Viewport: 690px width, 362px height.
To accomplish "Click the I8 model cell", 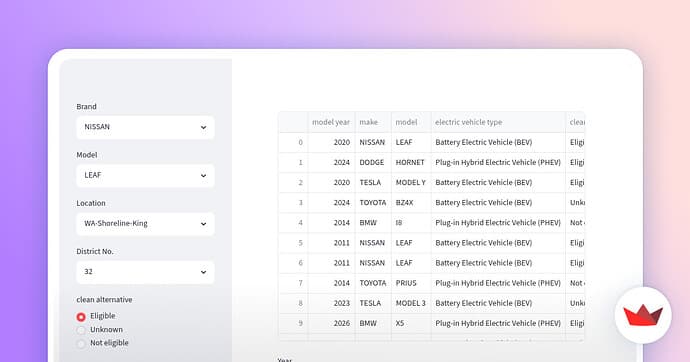I will (x=411, y=223).
